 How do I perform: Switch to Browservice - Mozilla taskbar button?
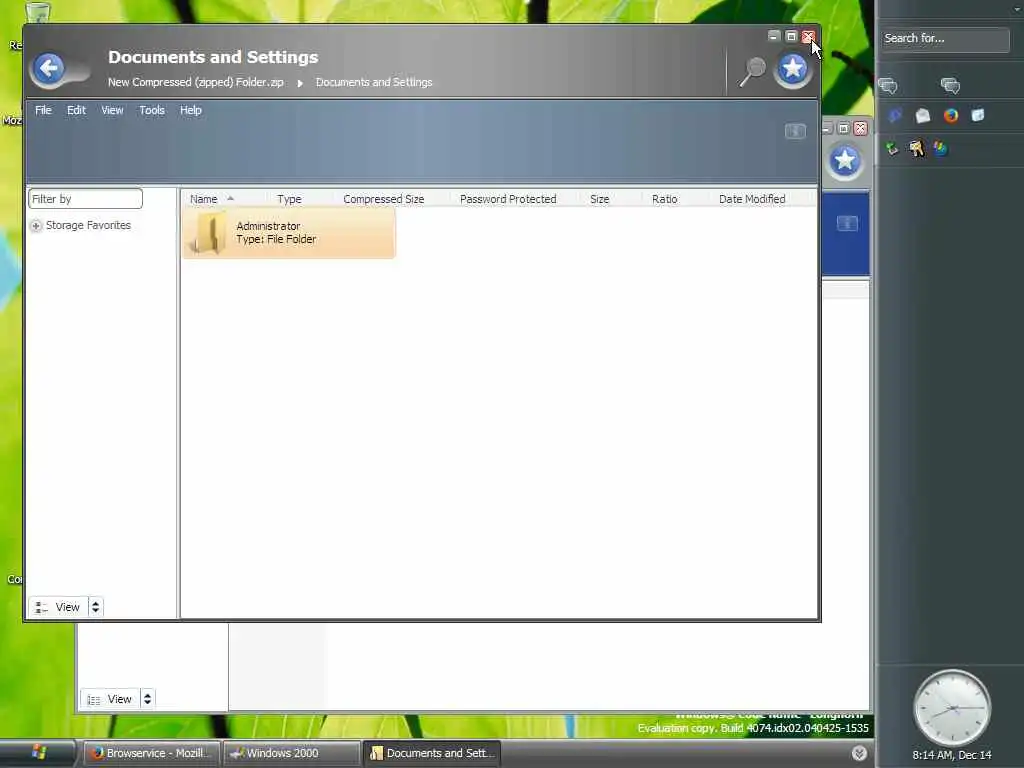153,753
